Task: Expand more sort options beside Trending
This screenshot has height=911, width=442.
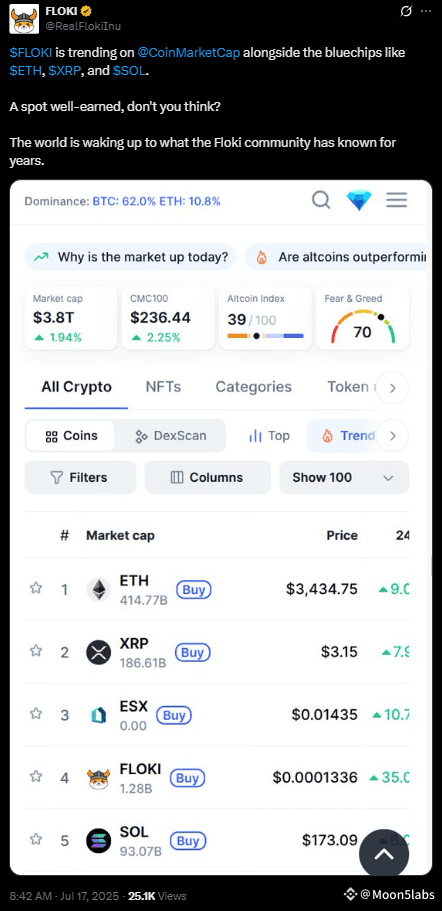Action: [x=393, y=436]
